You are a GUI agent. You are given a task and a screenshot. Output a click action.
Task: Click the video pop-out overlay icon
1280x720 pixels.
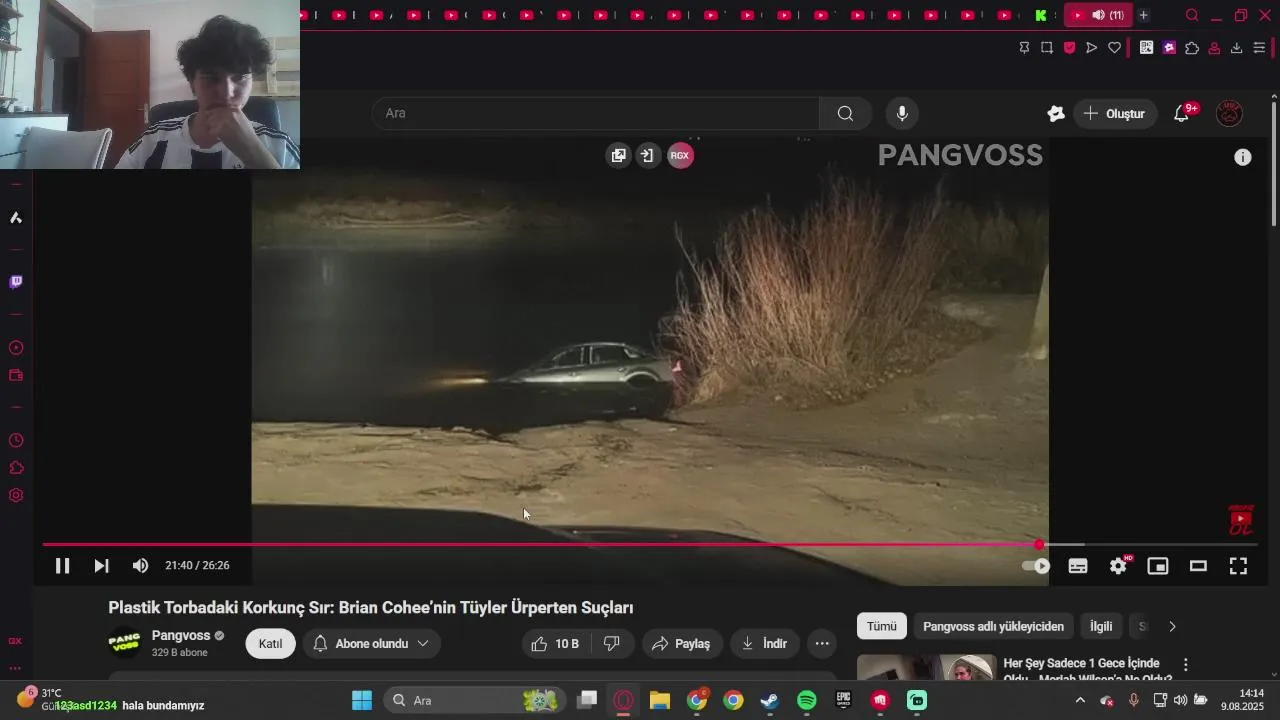pyautogui.click(x=619, y=156)
